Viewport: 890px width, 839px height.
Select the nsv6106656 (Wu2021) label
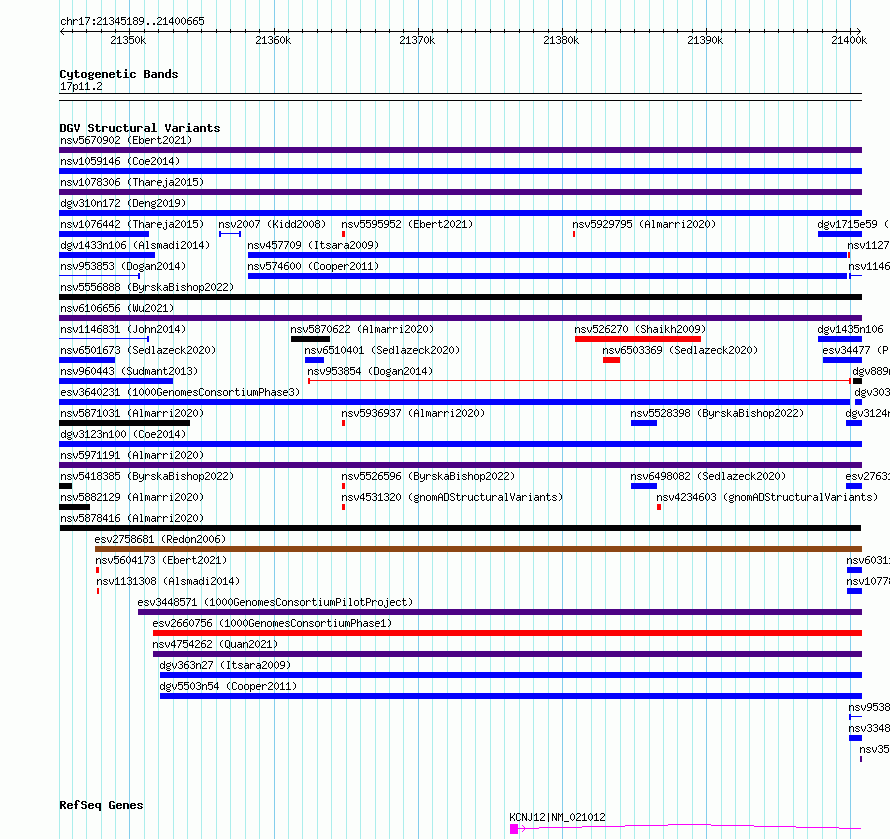(x=117, y=308)
